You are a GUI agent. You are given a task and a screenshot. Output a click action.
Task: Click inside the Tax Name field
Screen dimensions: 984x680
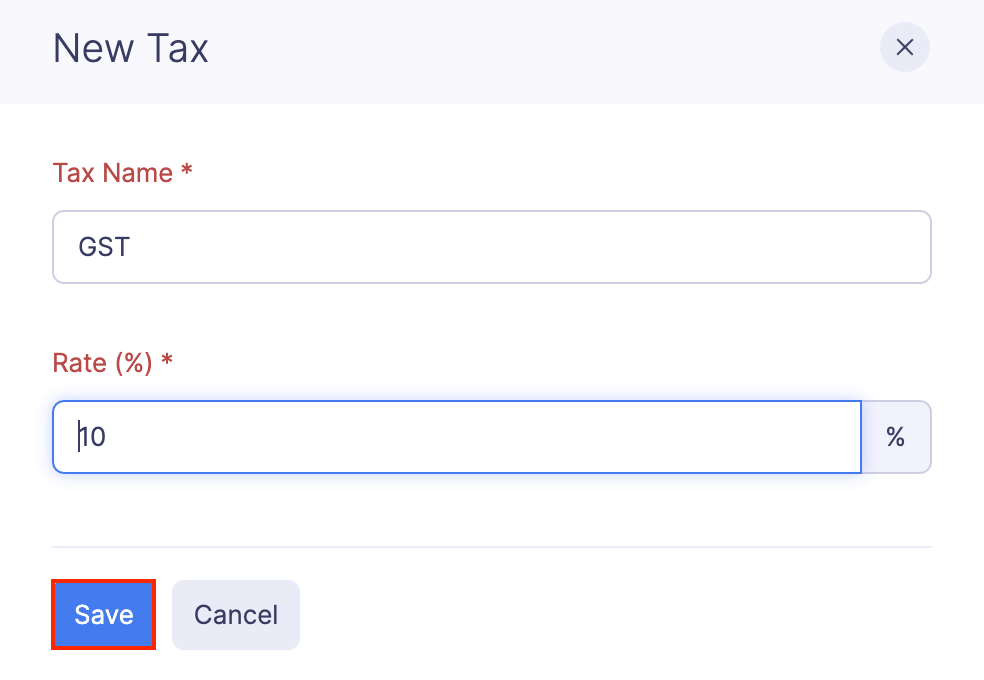[400, 246]
